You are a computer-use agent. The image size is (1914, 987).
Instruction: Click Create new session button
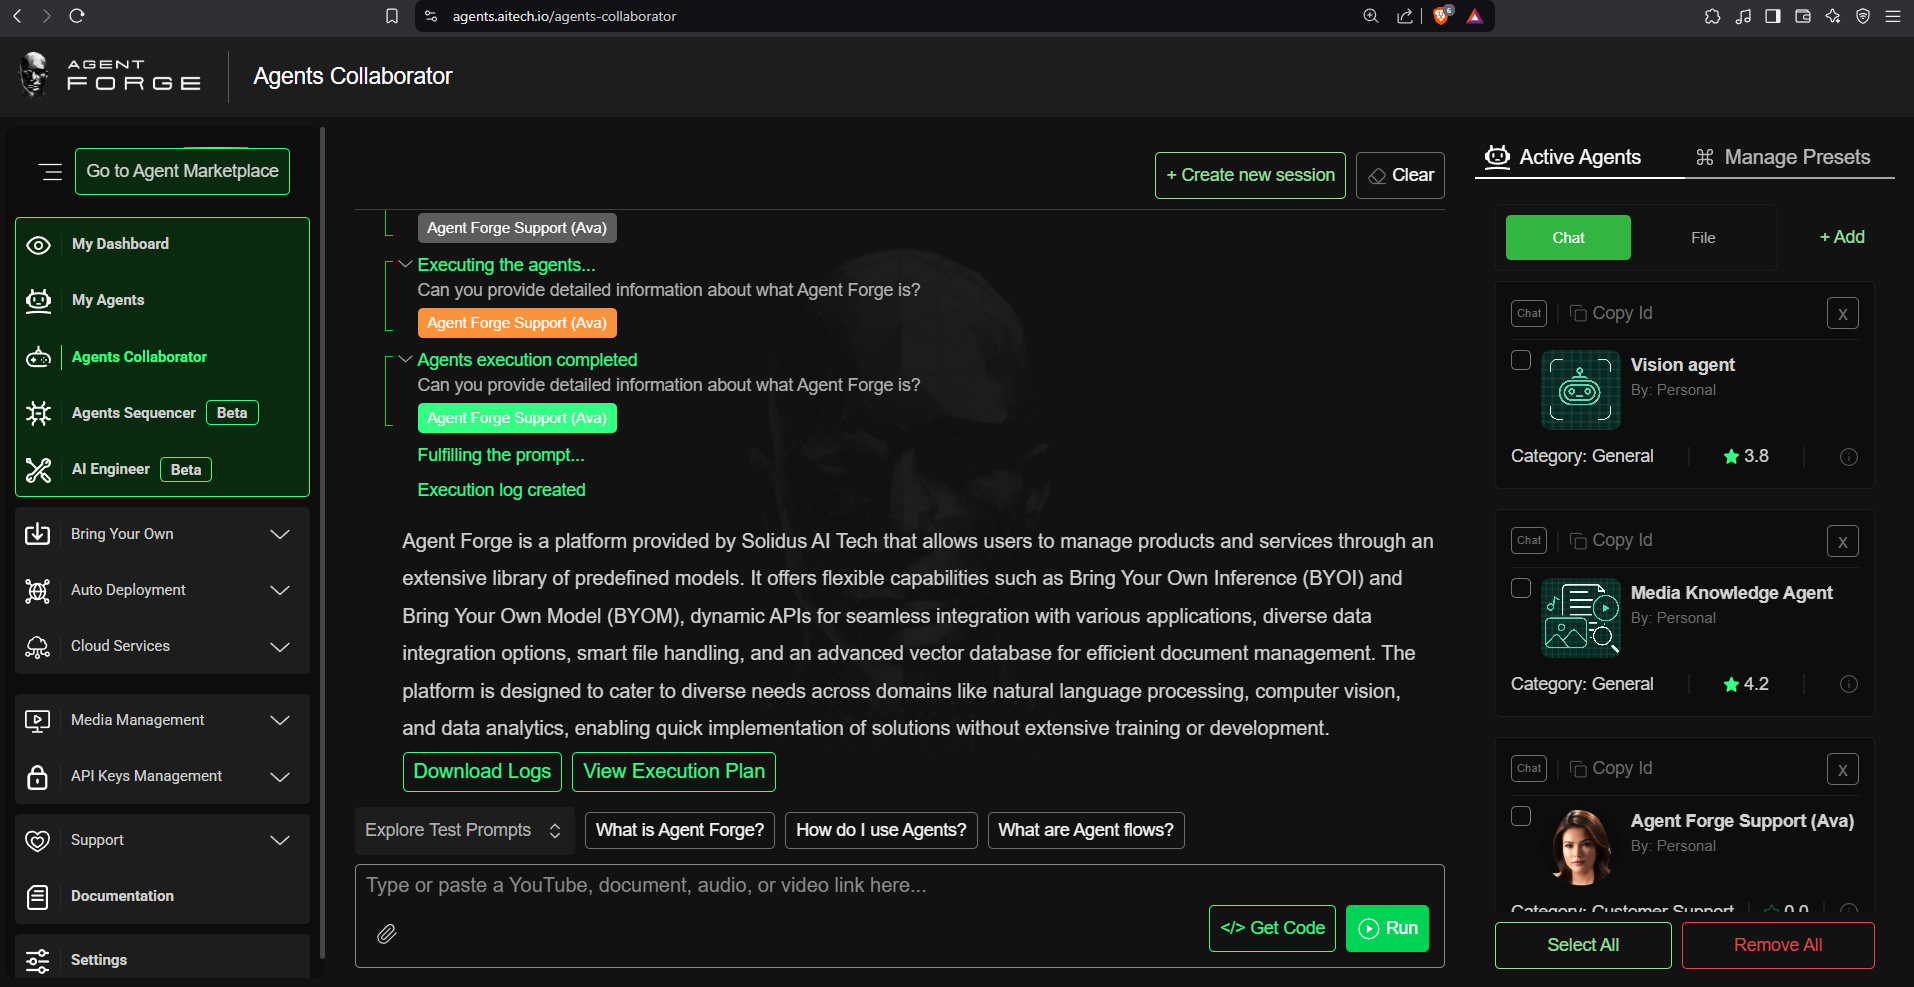pos(1250,175)
